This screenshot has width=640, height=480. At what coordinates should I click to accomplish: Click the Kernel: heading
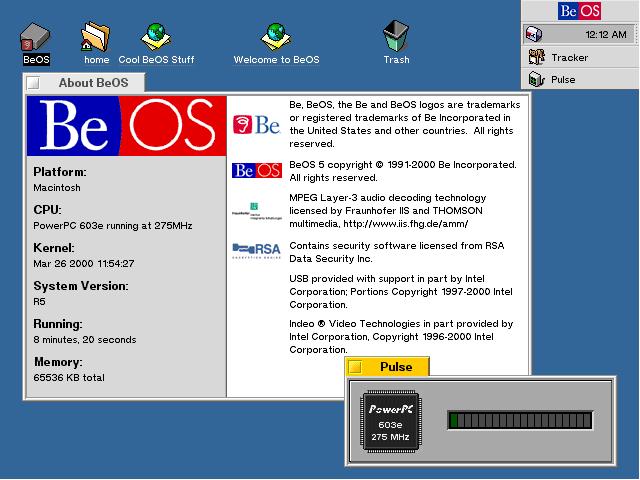pos(53,248)
